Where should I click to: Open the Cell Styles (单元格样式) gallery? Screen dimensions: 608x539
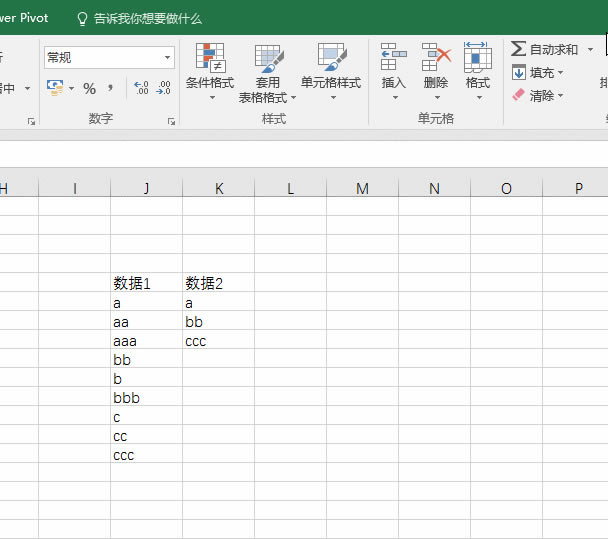click(332, 72)
